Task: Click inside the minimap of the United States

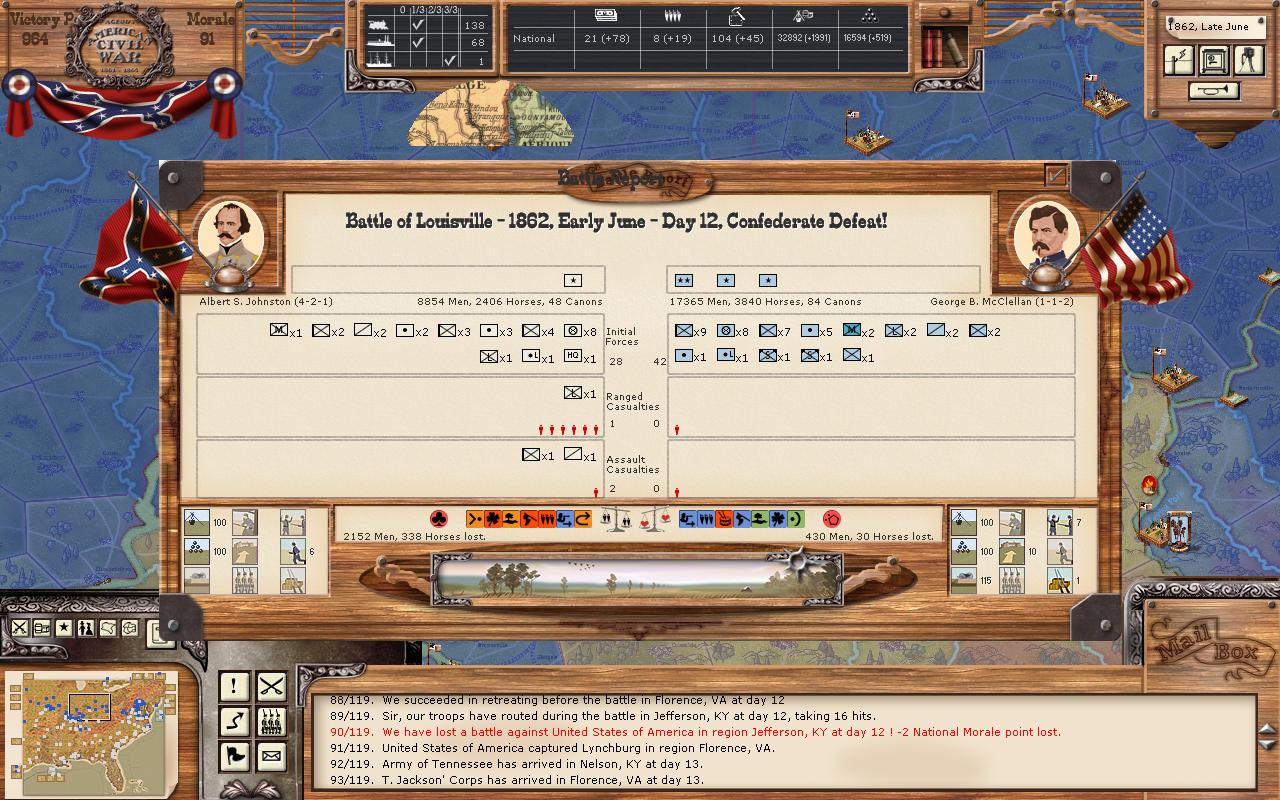Action: coord(90,725)
